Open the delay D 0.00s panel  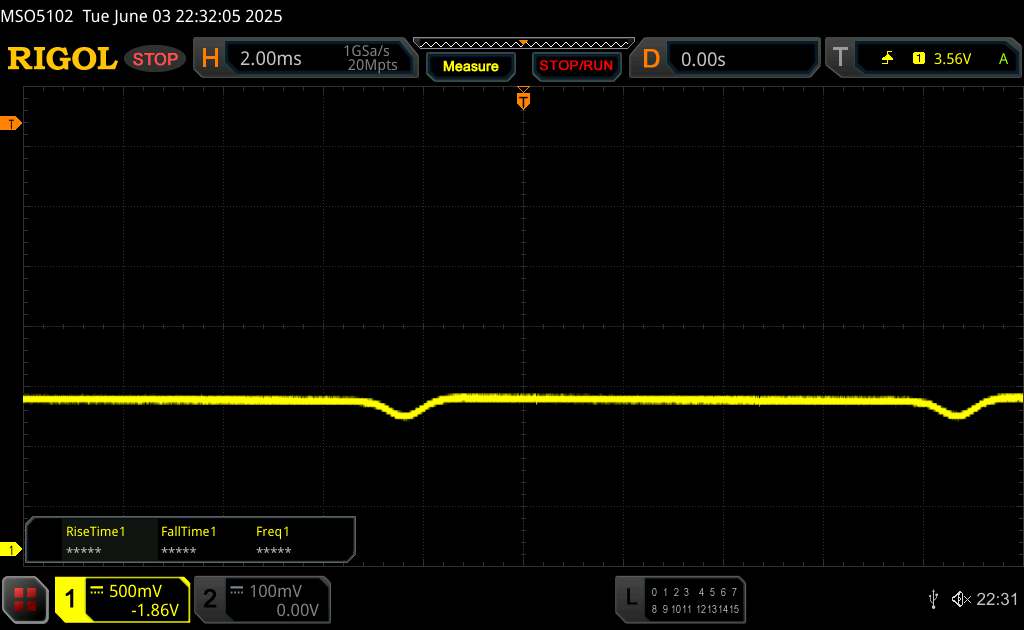[724, 59]
